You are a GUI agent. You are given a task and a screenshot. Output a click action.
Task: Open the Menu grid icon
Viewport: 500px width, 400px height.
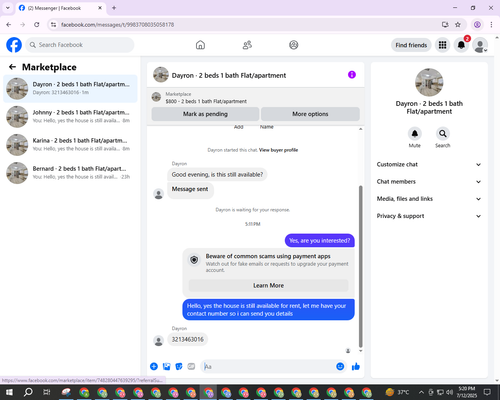pyautogui.click(x=442, y=45)
